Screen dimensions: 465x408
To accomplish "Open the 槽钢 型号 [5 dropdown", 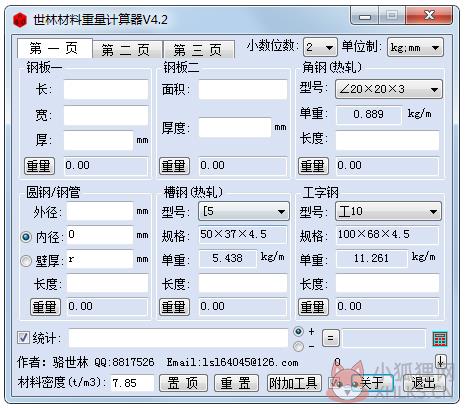I will pos(244,211).
